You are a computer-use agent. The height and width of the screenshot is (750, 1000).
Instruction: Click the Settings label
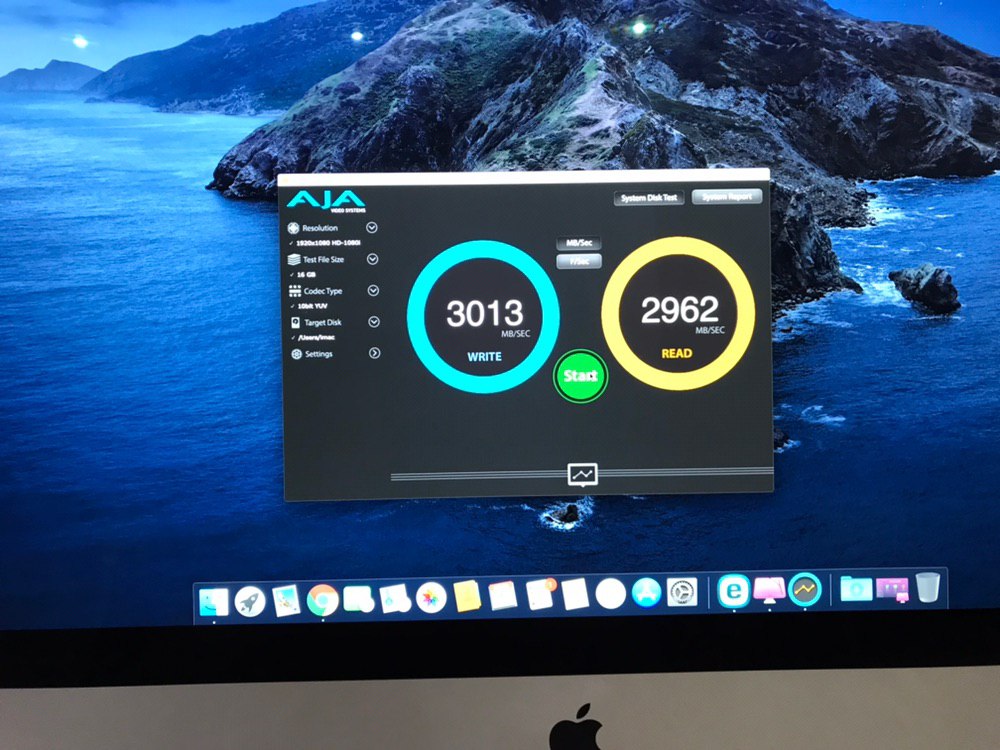click(x=319, y=354)
